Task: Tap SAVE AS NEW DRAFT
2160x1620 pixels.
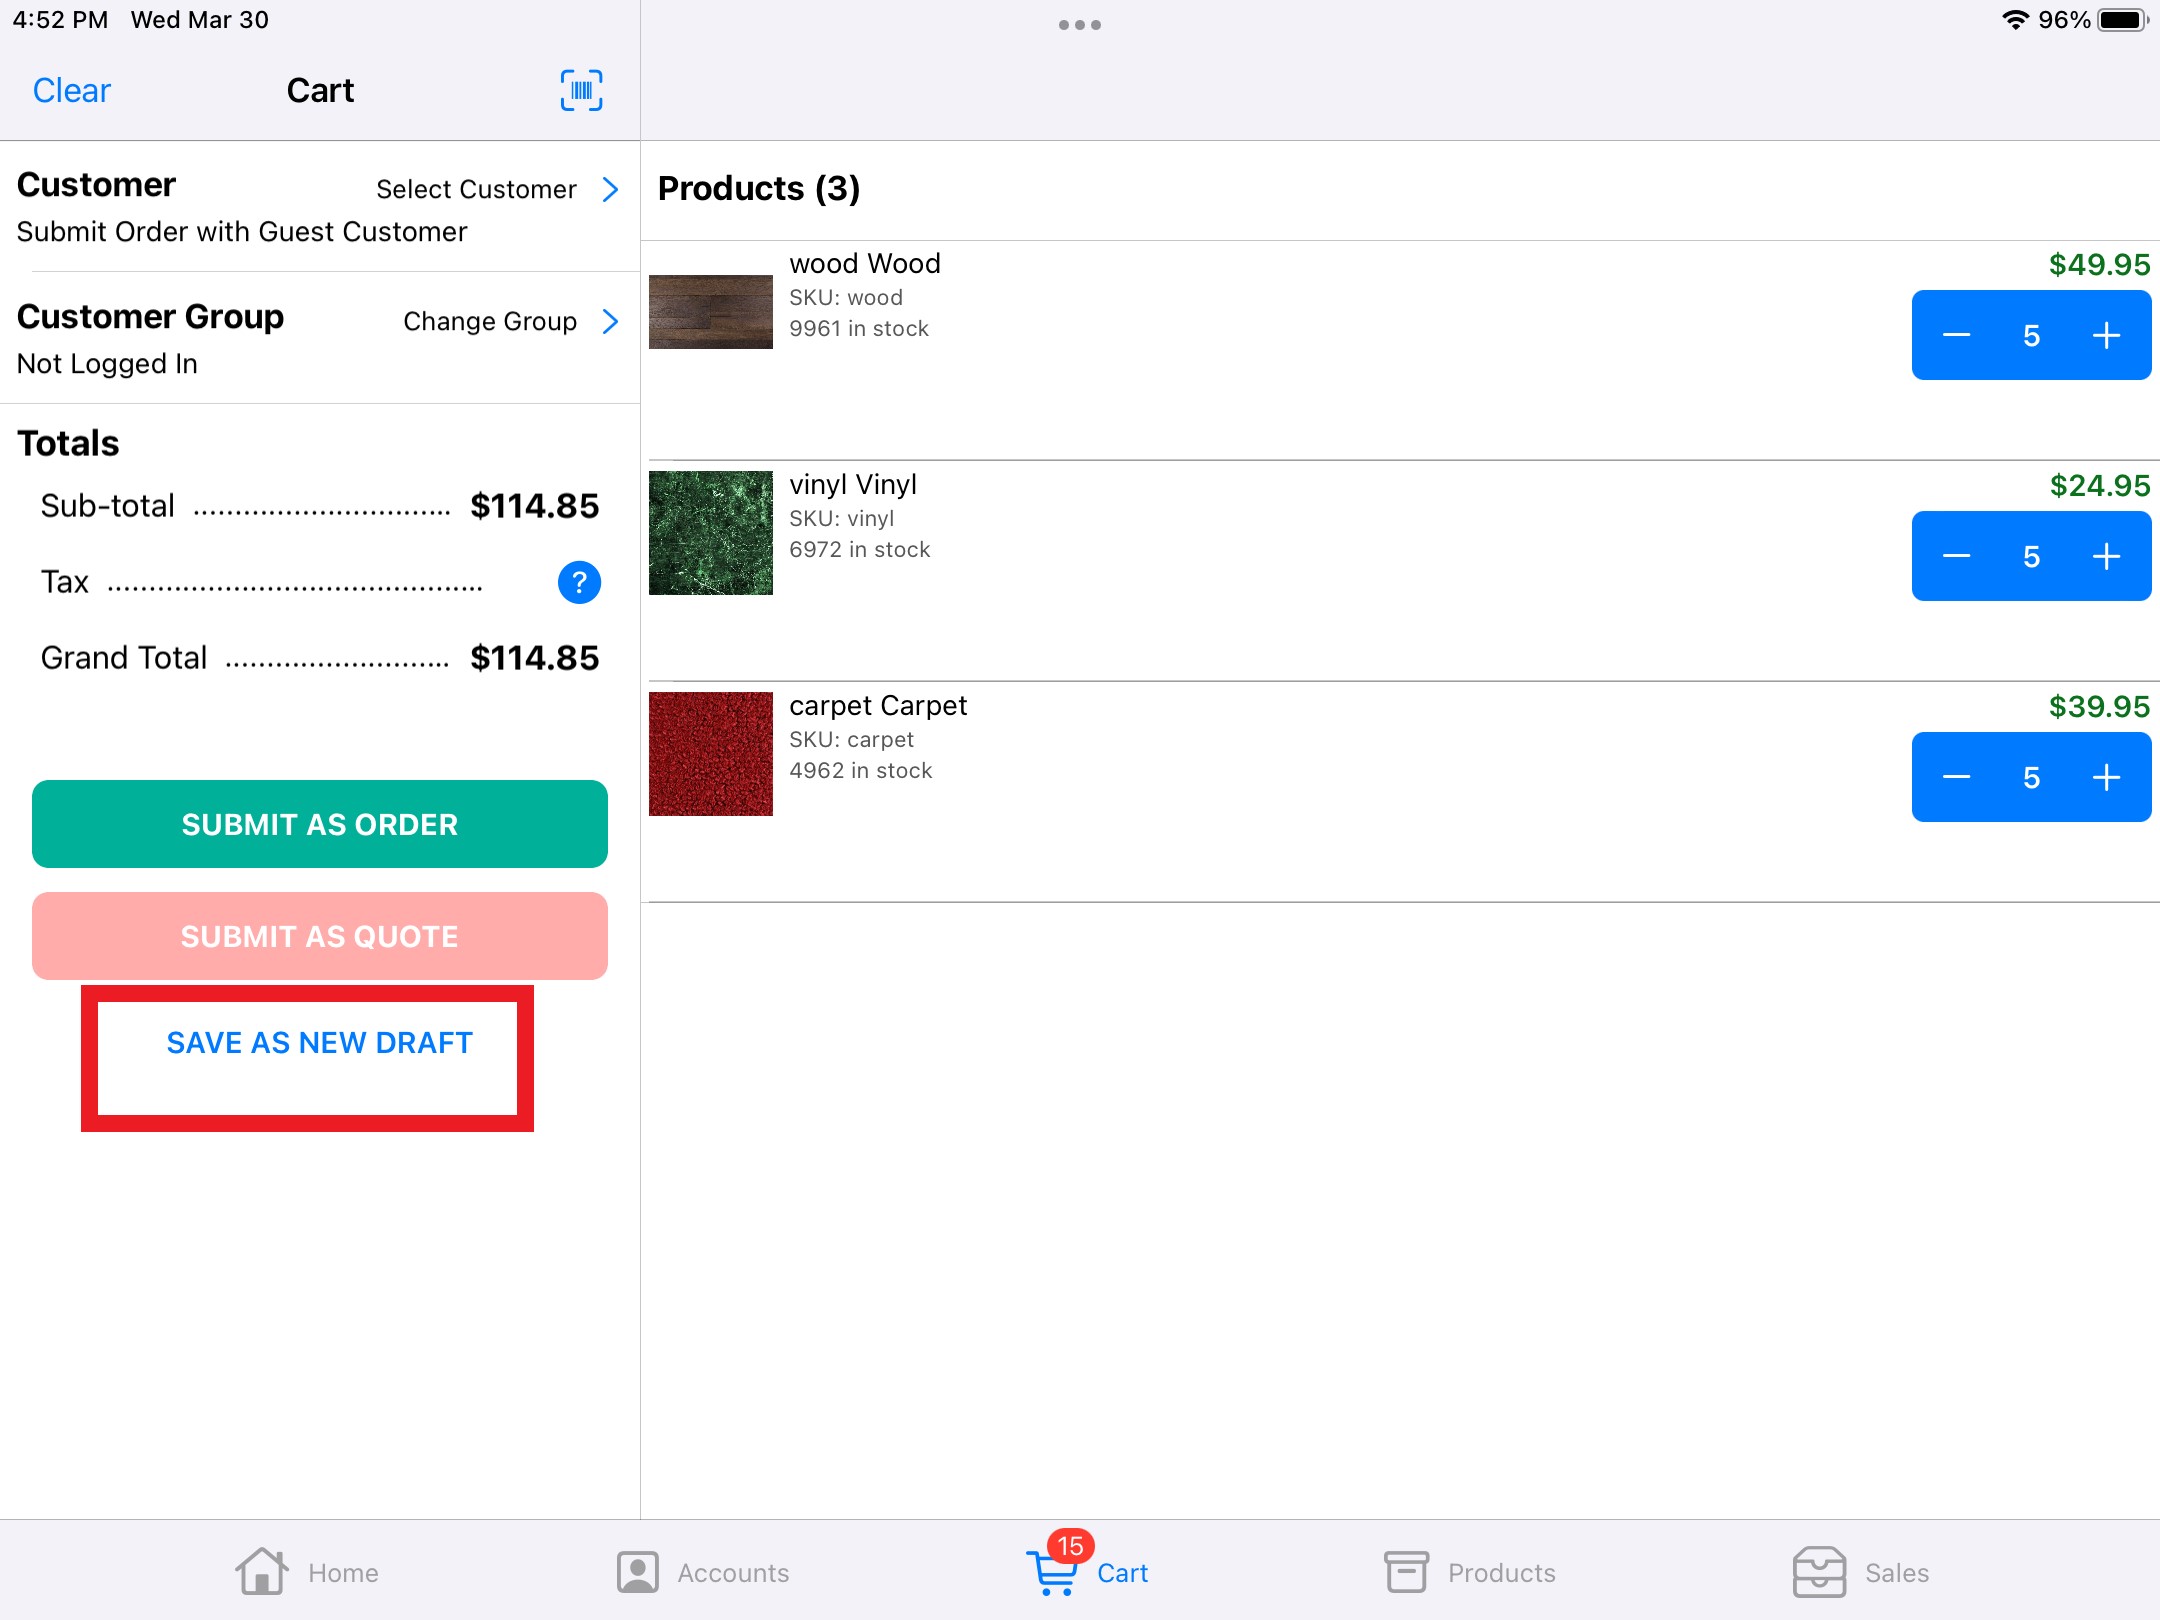Action: pyautogui.click(x=319, y=1043)
